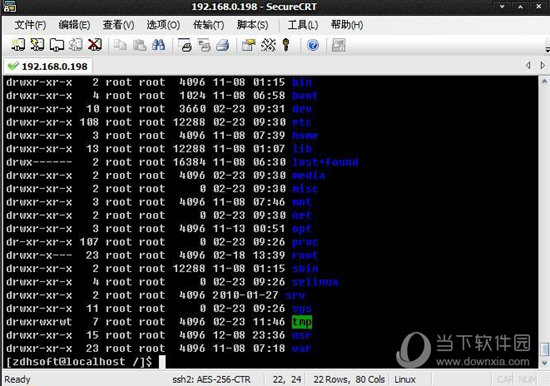This screenshot has height=386, width=550.
Task: Open Find with the binoculars icon
Action: coord(159,45)
